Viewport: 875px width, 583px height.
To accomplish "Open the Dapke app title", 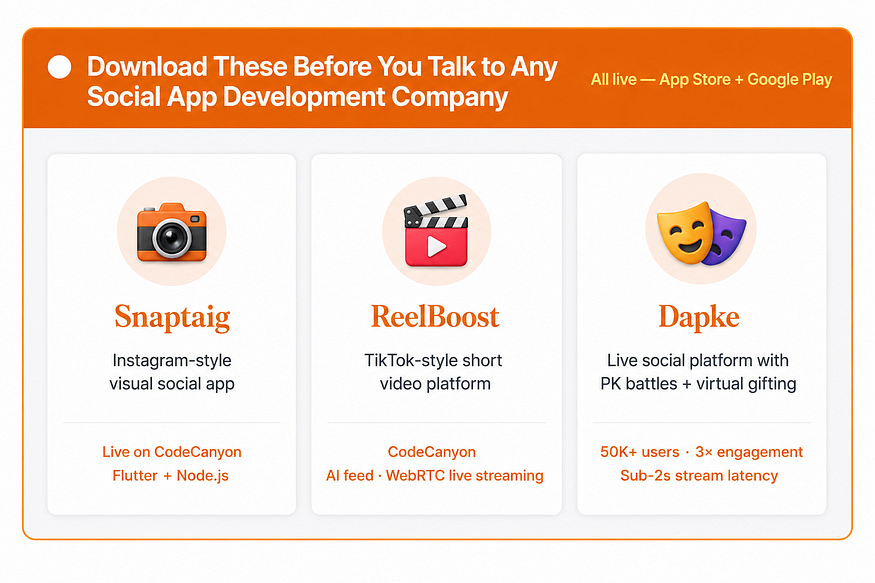I will 699,317.
